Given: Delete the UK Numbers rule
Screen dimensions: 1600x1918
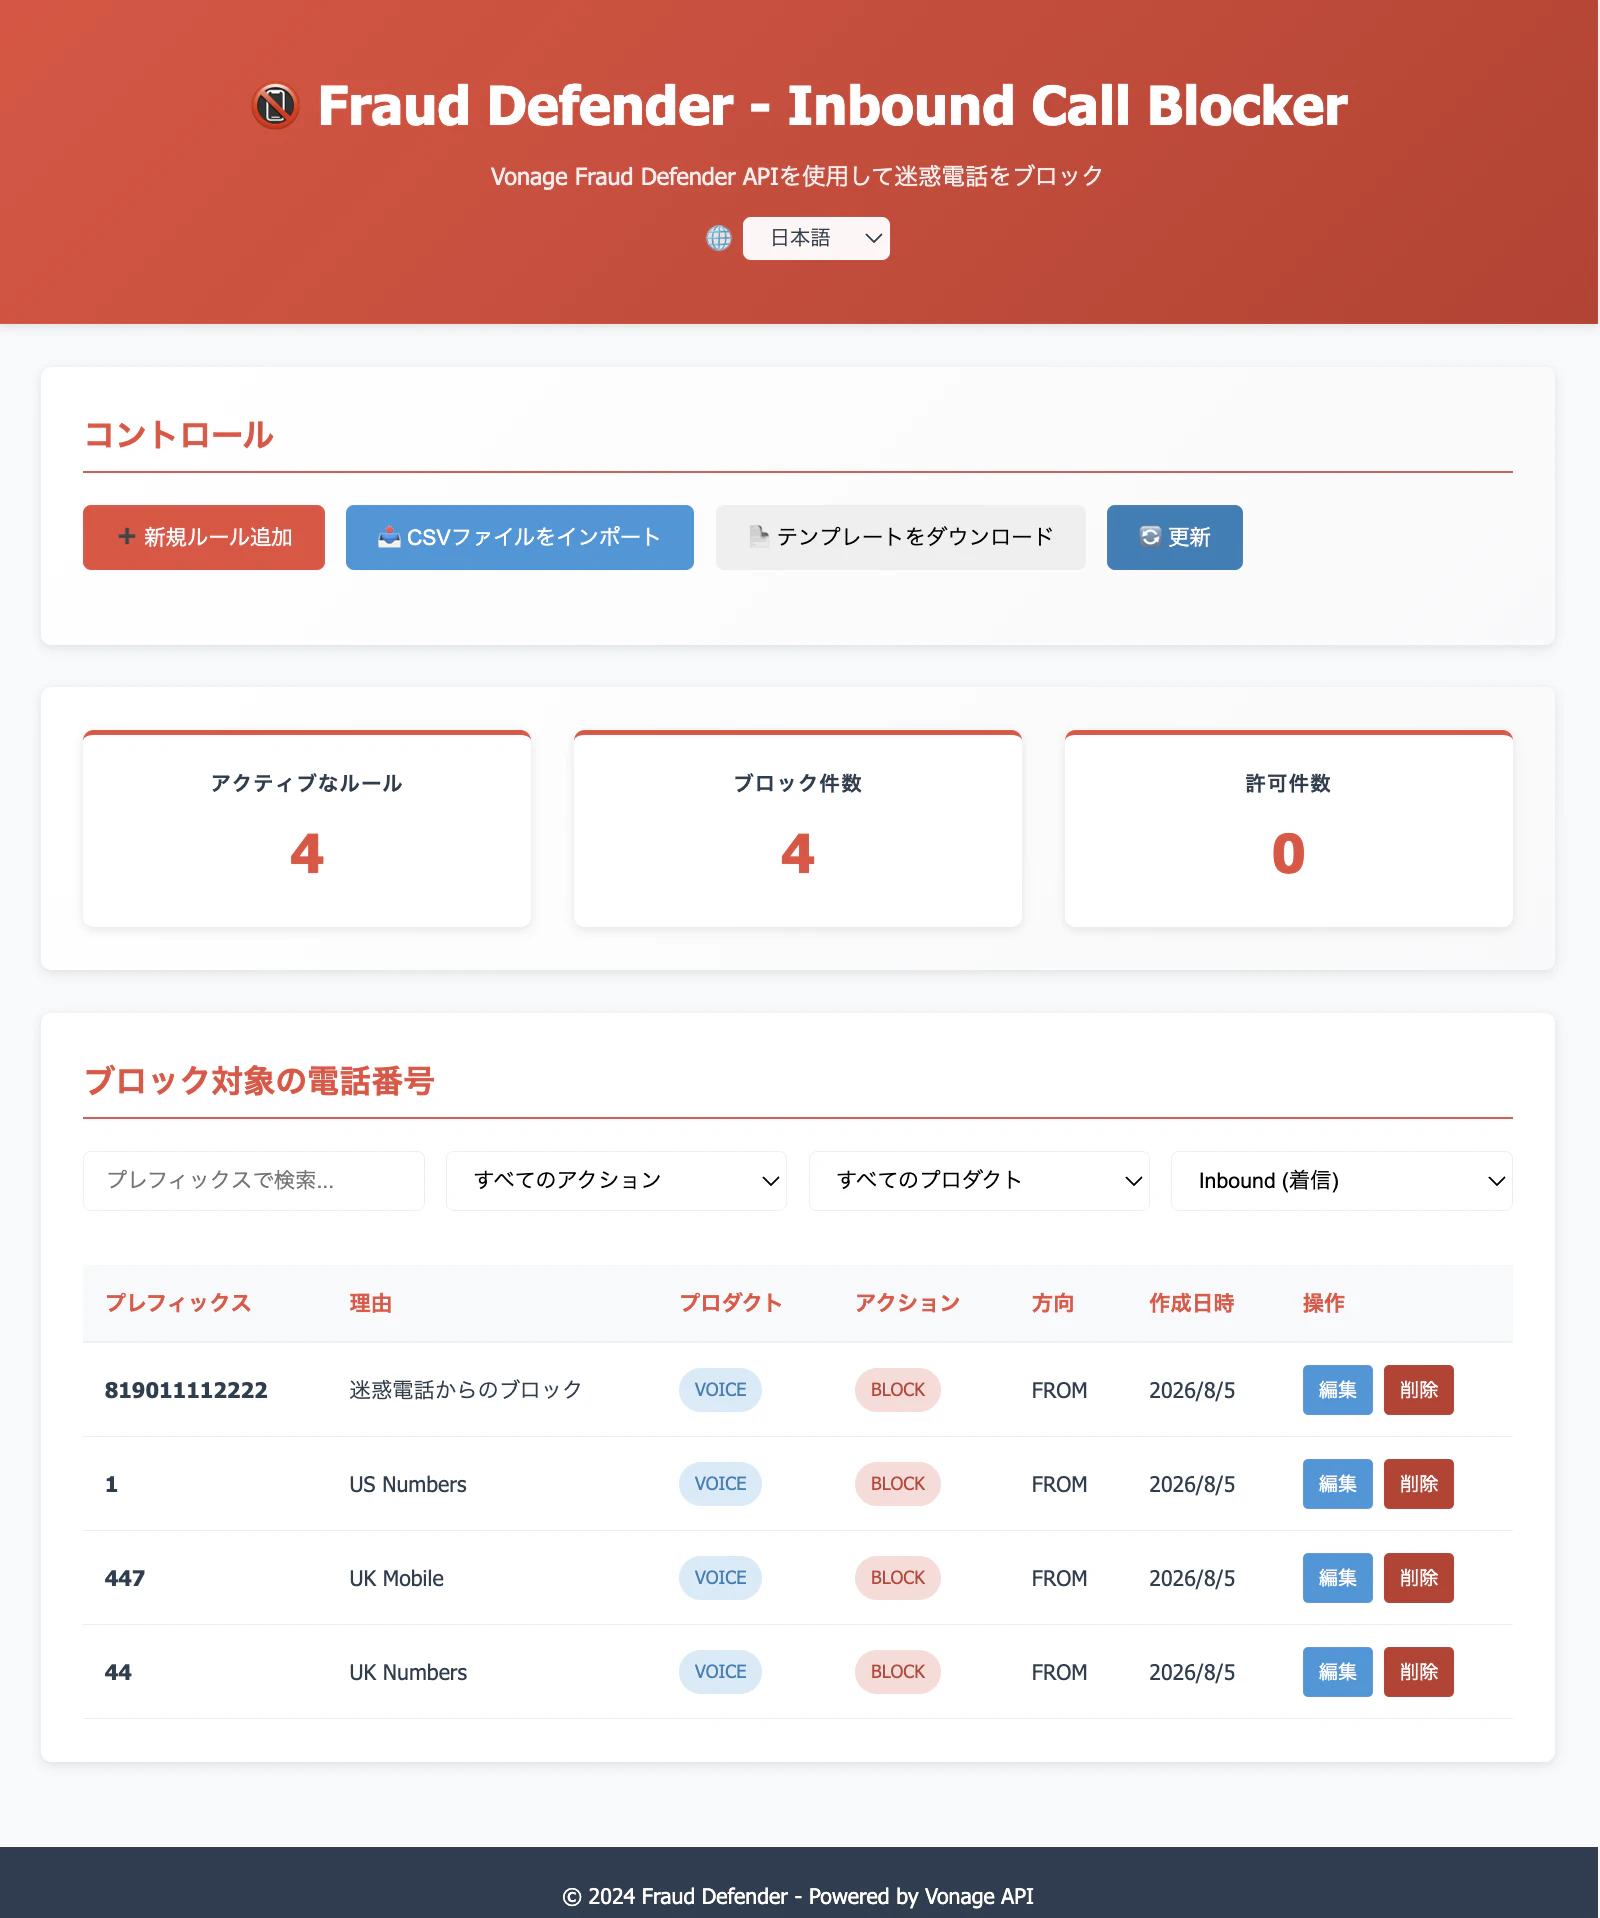Looking at the screenshot, I should click(1419, 1672).
